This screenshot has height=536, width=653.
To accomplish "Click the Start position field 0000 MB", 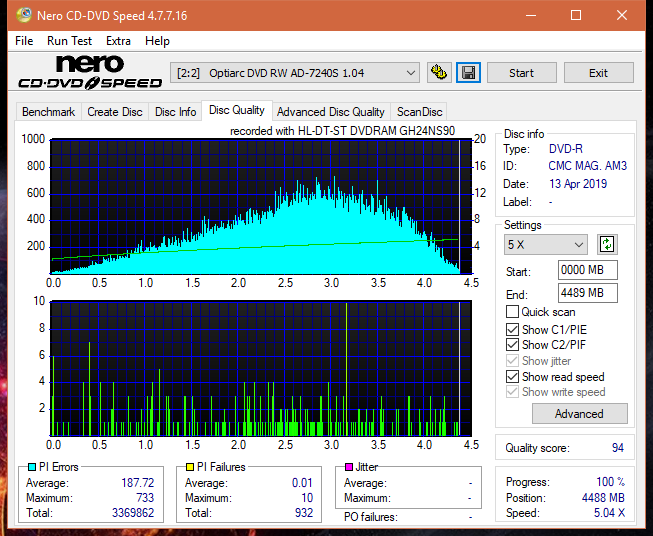I will (587, 270).
